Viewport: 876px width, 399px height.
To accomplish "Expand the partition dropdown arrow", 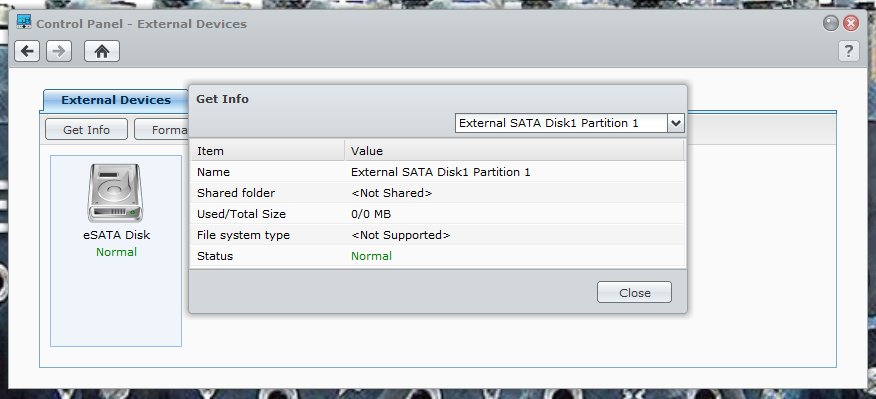I will (x=676, y=123).
